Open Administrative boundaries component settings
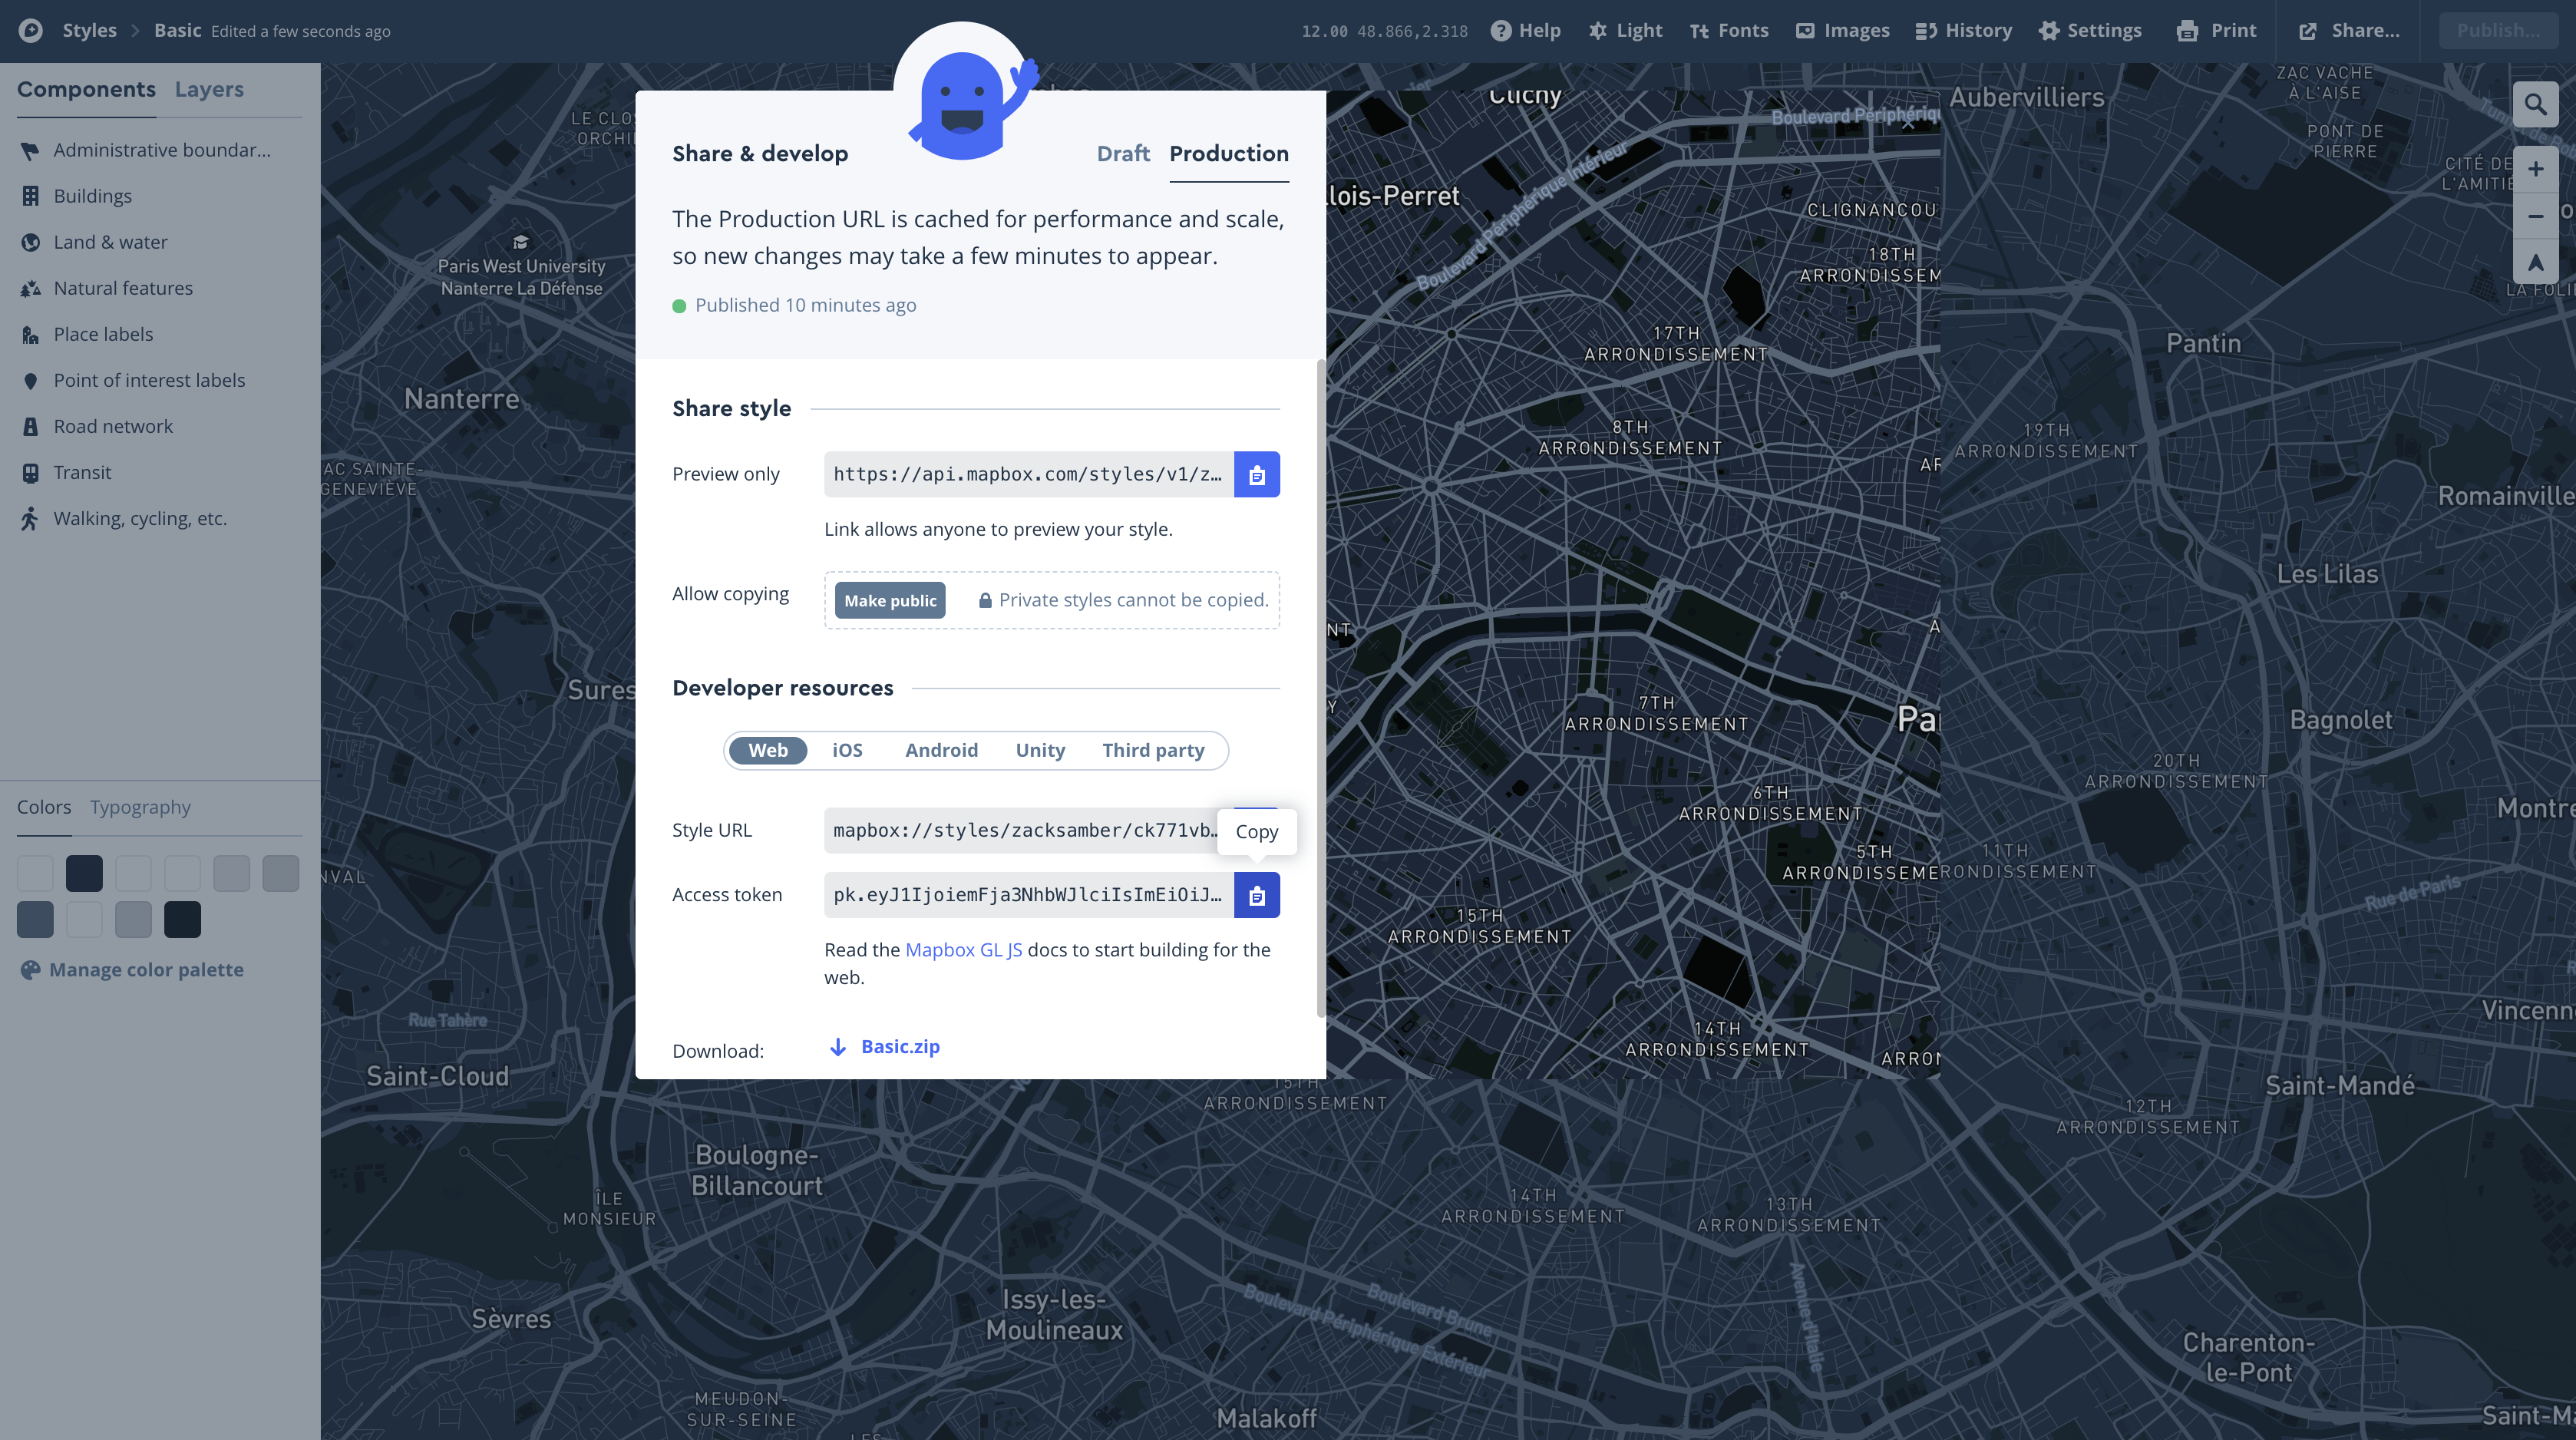Viewport: 2576px width, 1440px height. [x=161, y=150]
